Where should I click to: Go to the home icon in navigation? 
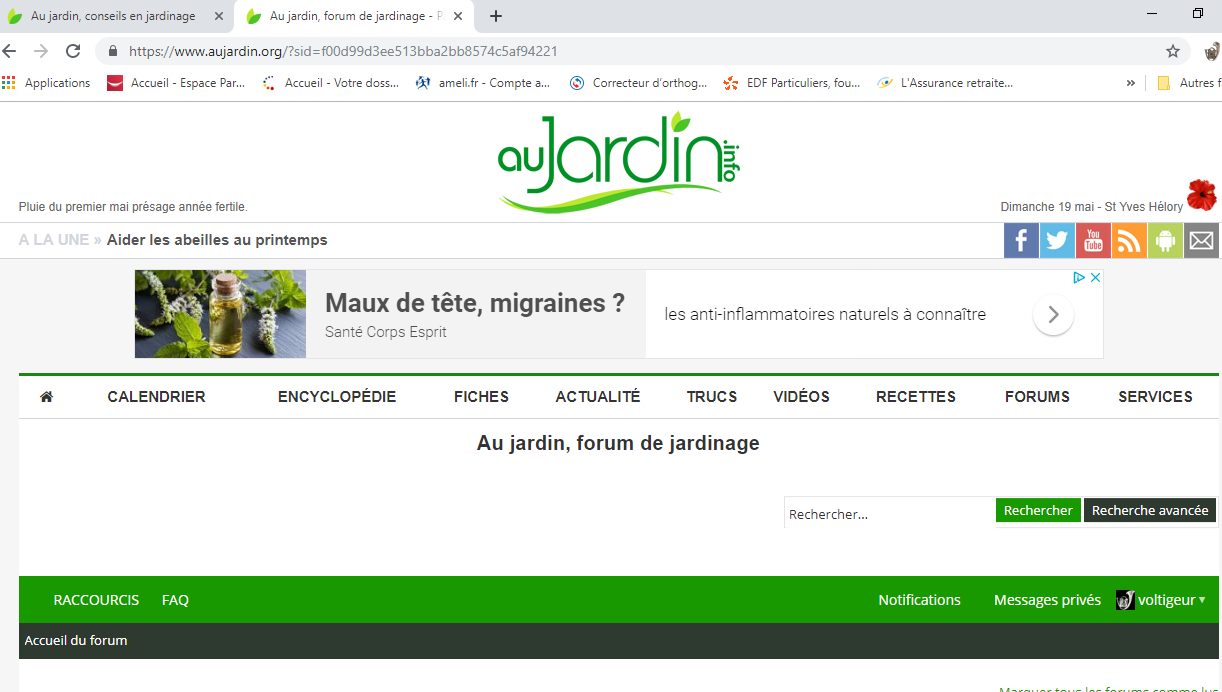click(x=46, y=397)
